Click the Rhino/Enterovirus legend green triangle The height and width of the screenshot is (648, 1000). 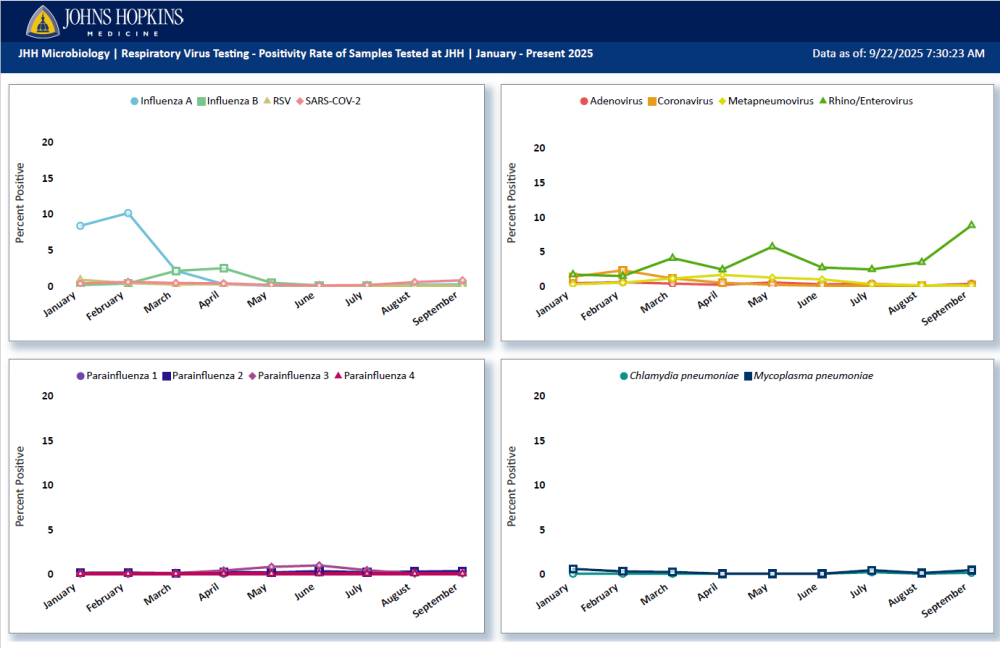pos(824,101)
